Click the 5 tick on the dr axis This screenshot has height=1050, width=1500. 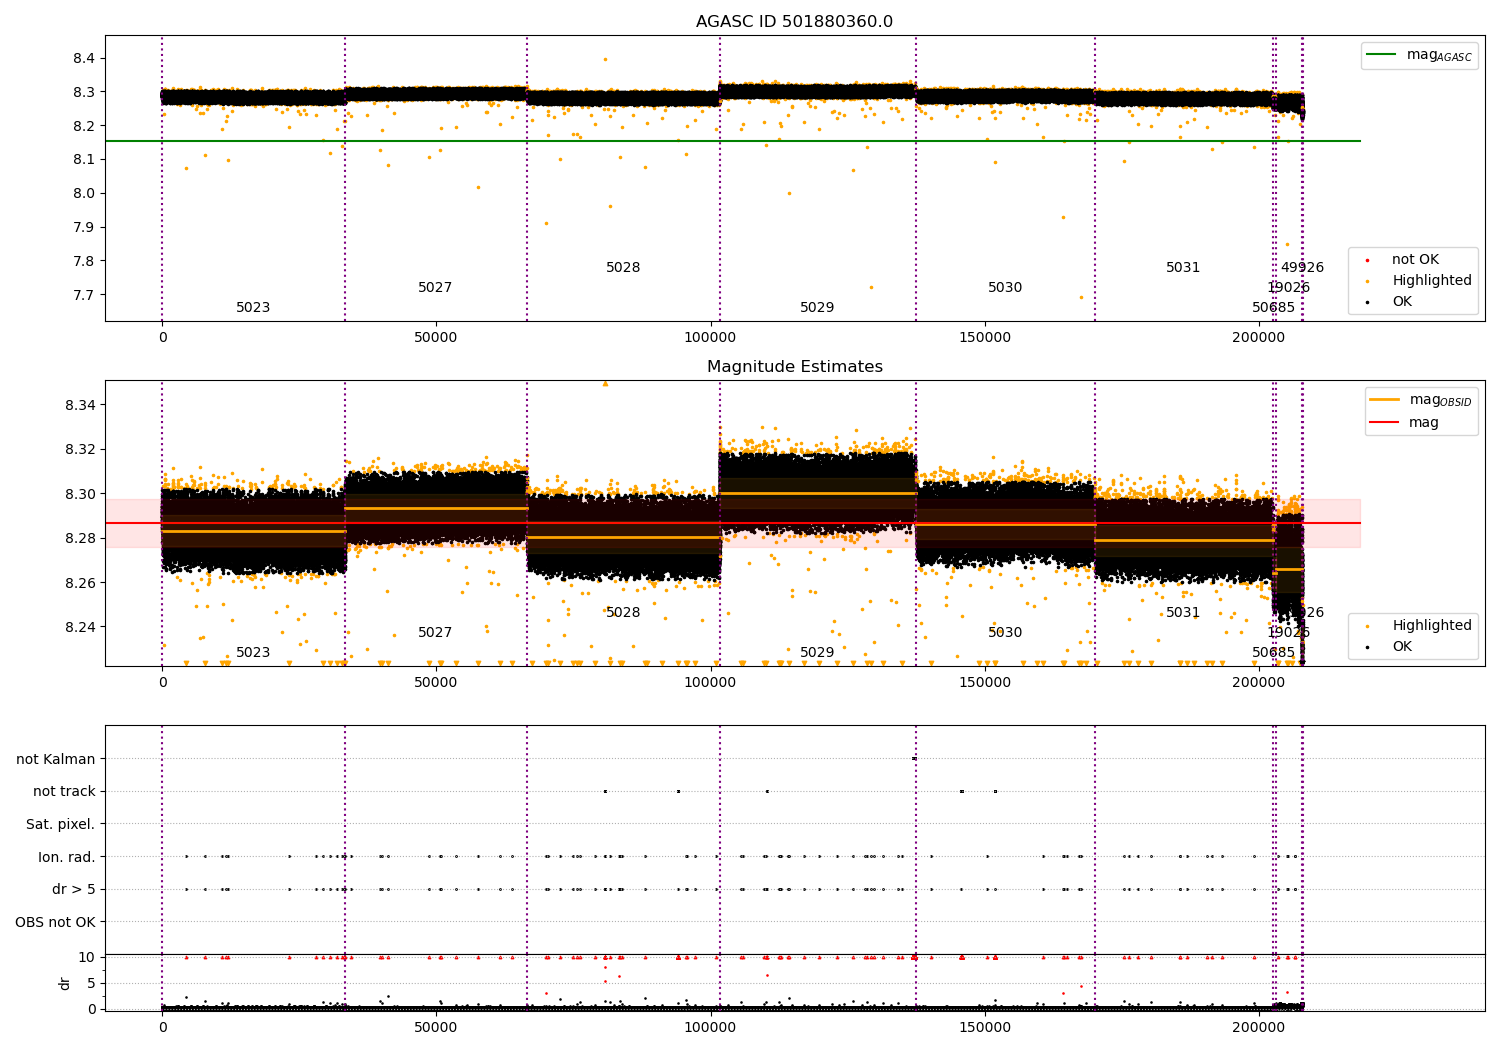(x=91, y=984)
